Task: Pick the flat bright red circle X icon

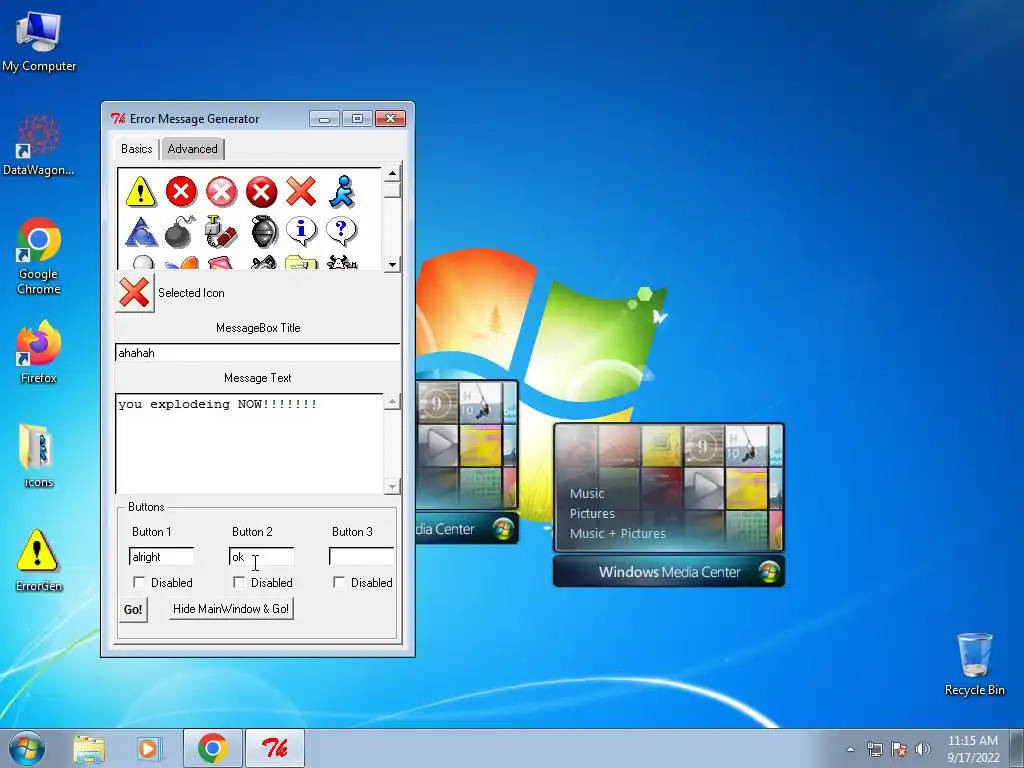Action: pos(181,192)
